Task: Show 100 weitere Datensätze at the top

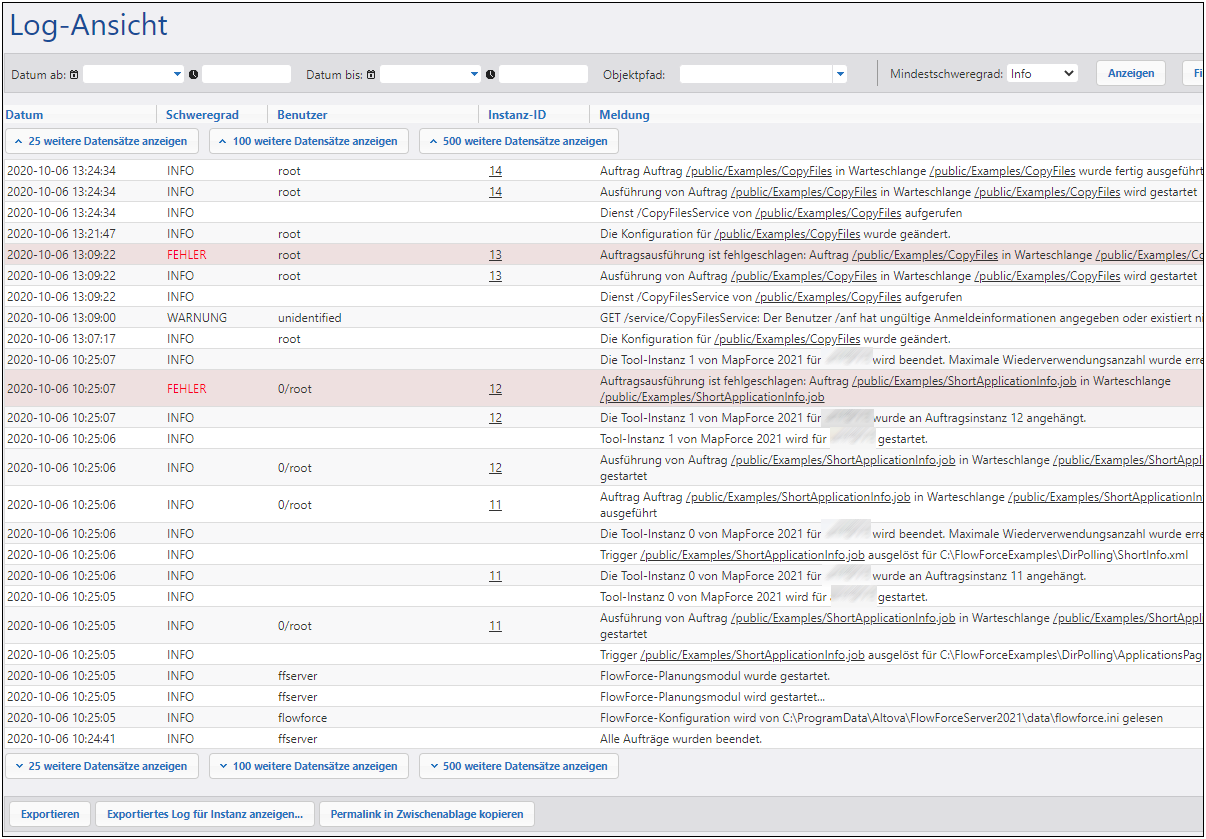Action: tap(308, 141)
